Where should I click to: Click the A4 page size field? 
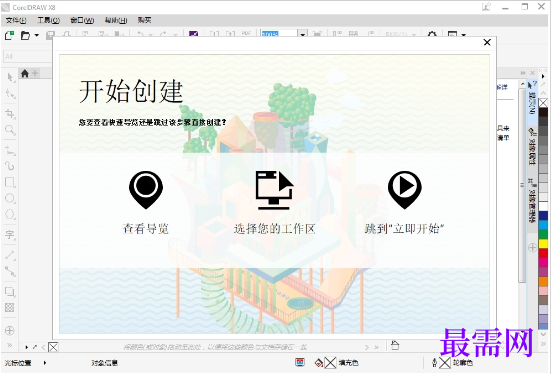[x=27, y=56]
